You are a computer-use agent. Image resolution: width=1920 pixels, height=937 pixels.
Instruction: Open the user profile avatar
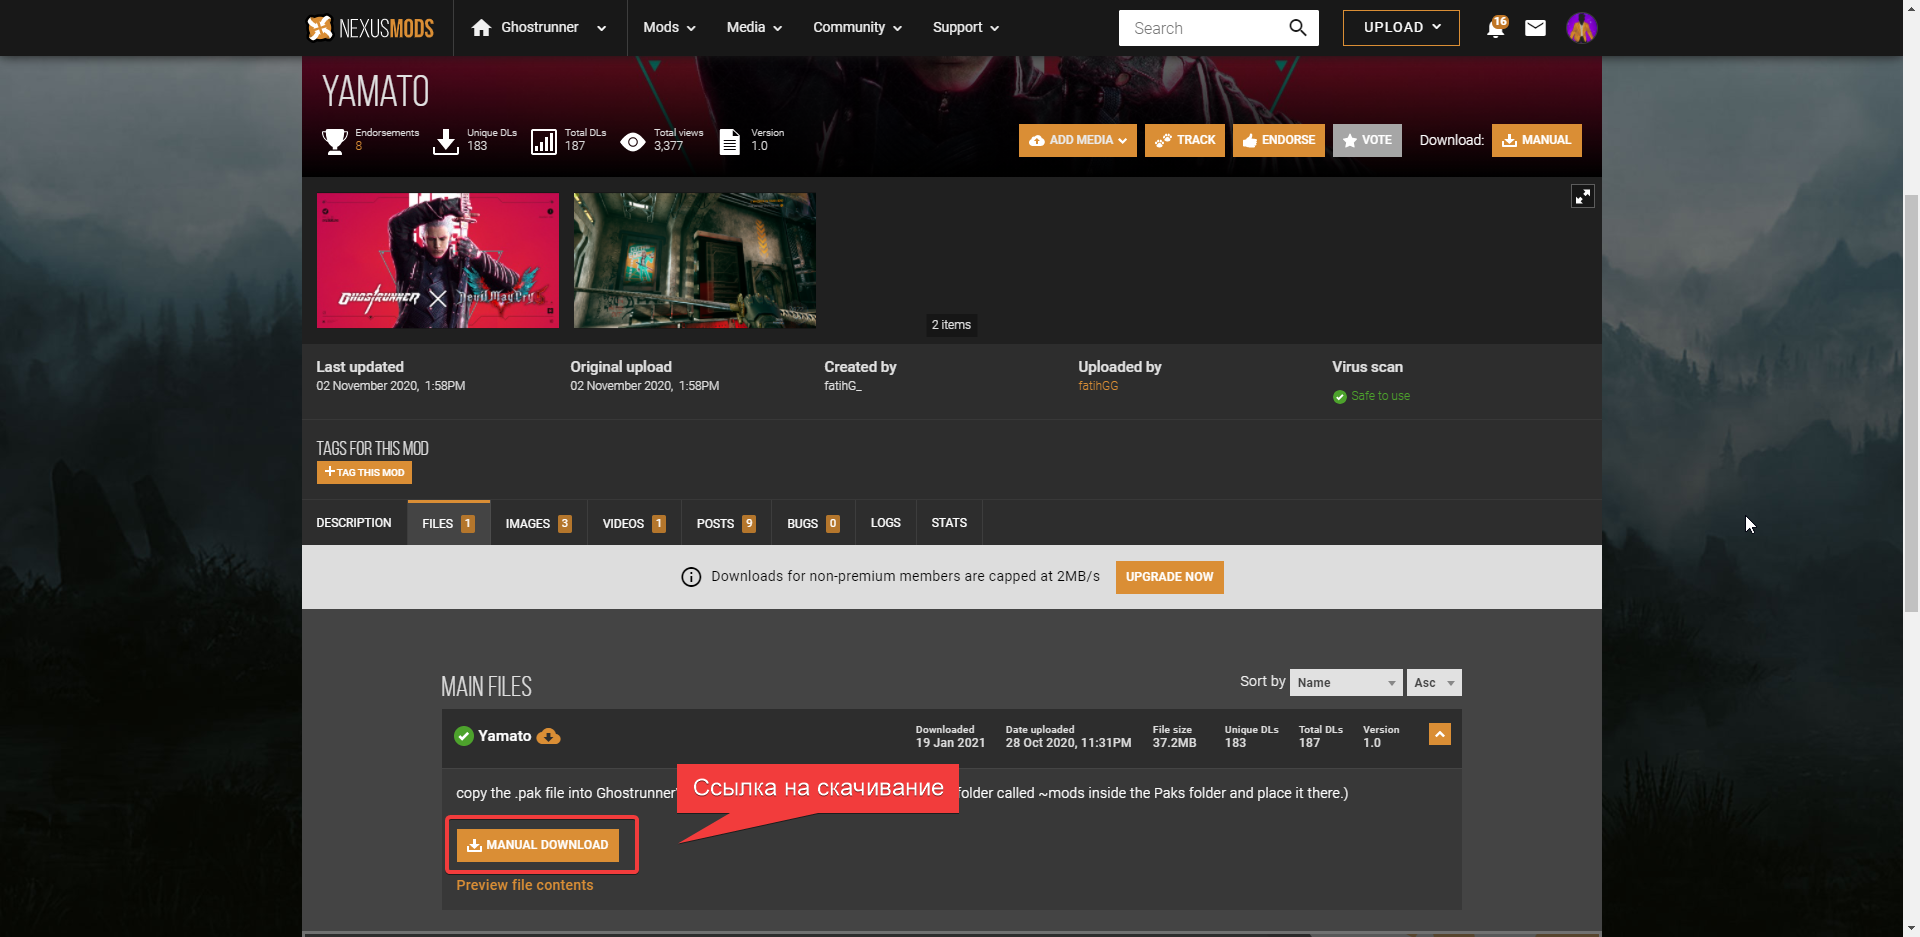pyautogui.click(x=1581, y=28)
